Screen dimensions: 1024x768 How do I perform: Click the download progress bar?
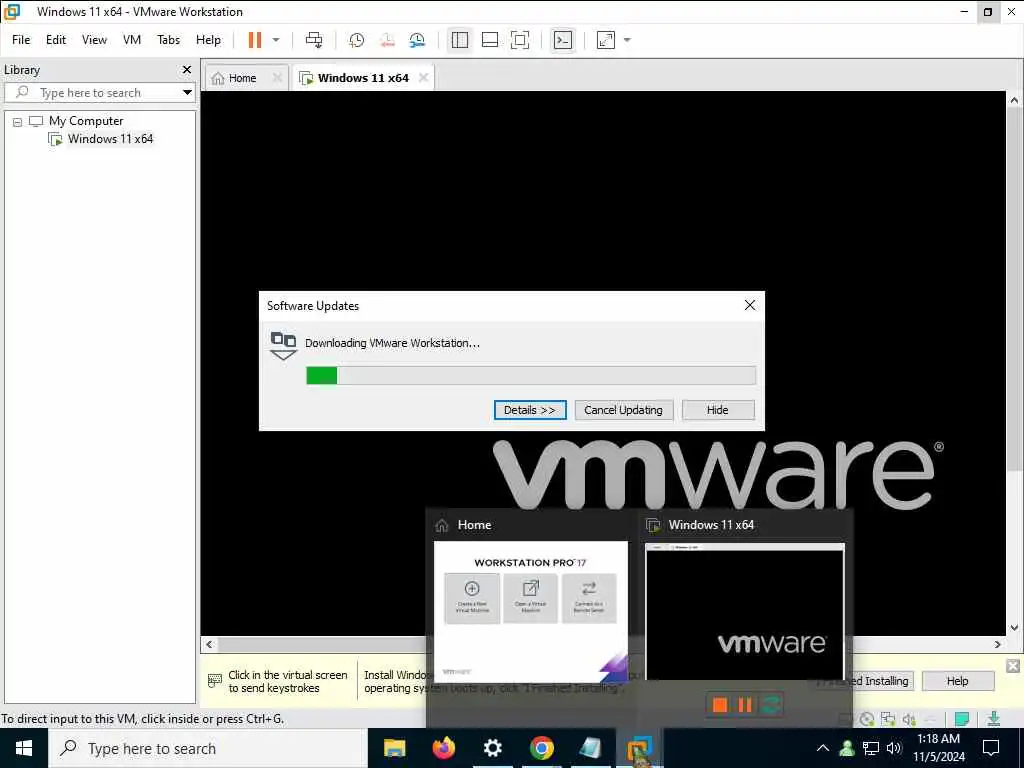[x=531, y=376]
